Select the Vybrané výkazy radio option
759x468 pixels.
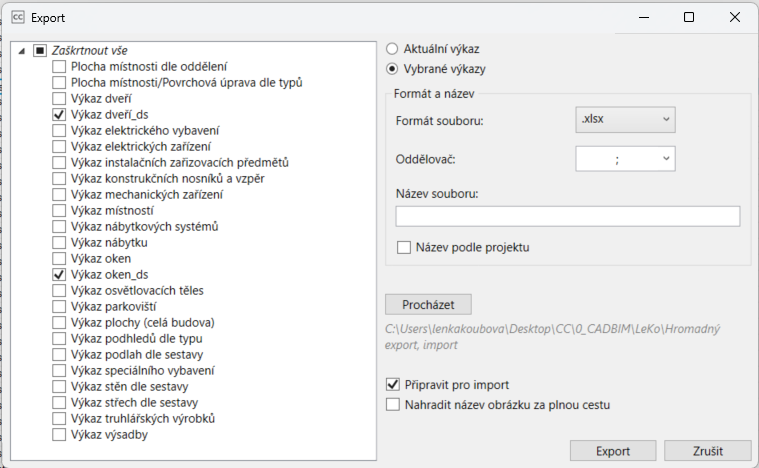coord(392,69)
